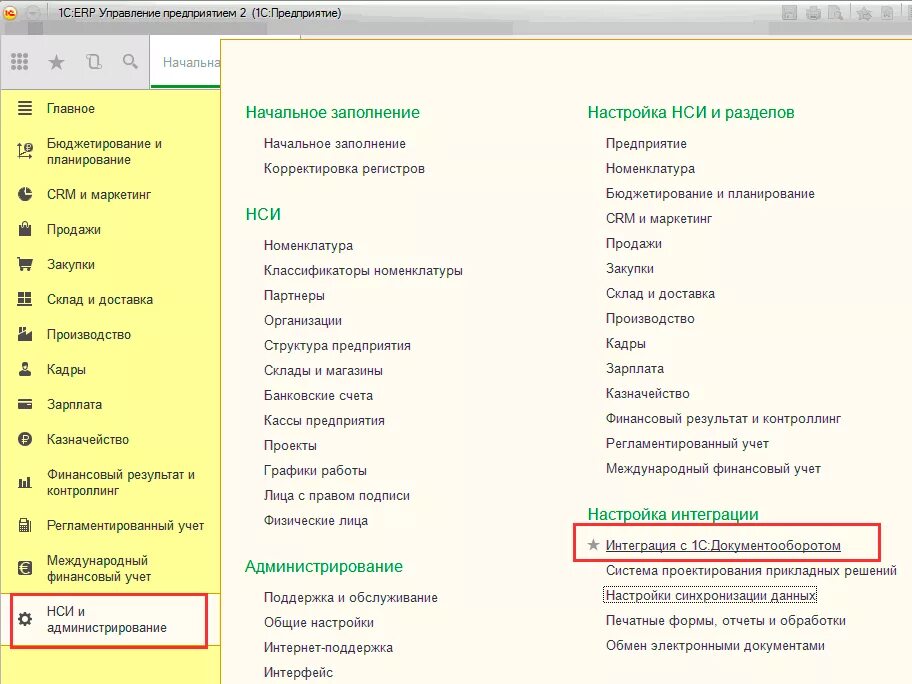Click add-to-favorites star in title bar

tap(864, 12)
